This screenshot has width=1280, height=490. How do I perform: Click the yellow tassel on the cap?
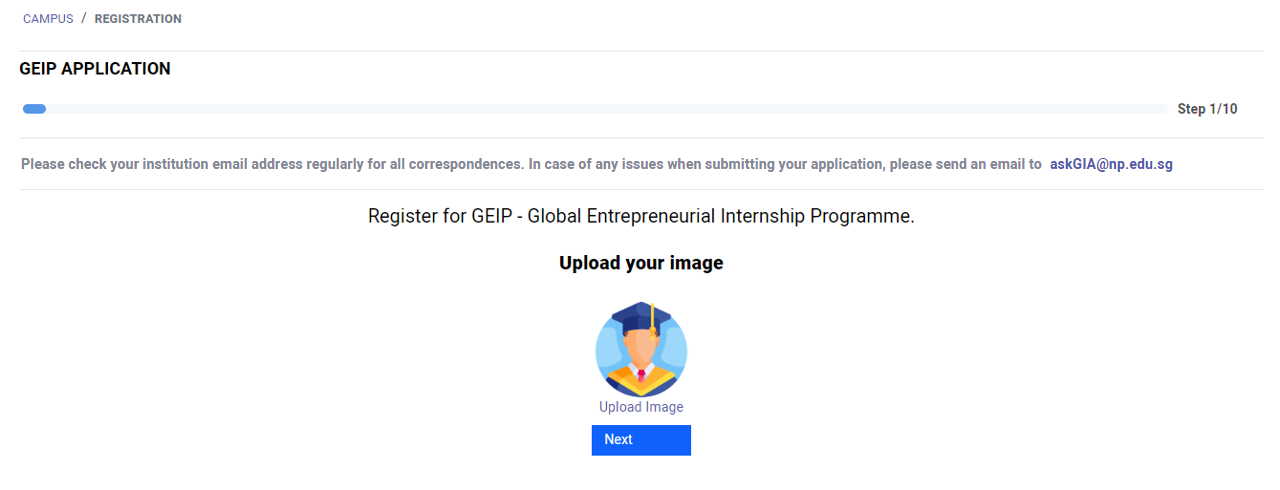tap(653, 320)
